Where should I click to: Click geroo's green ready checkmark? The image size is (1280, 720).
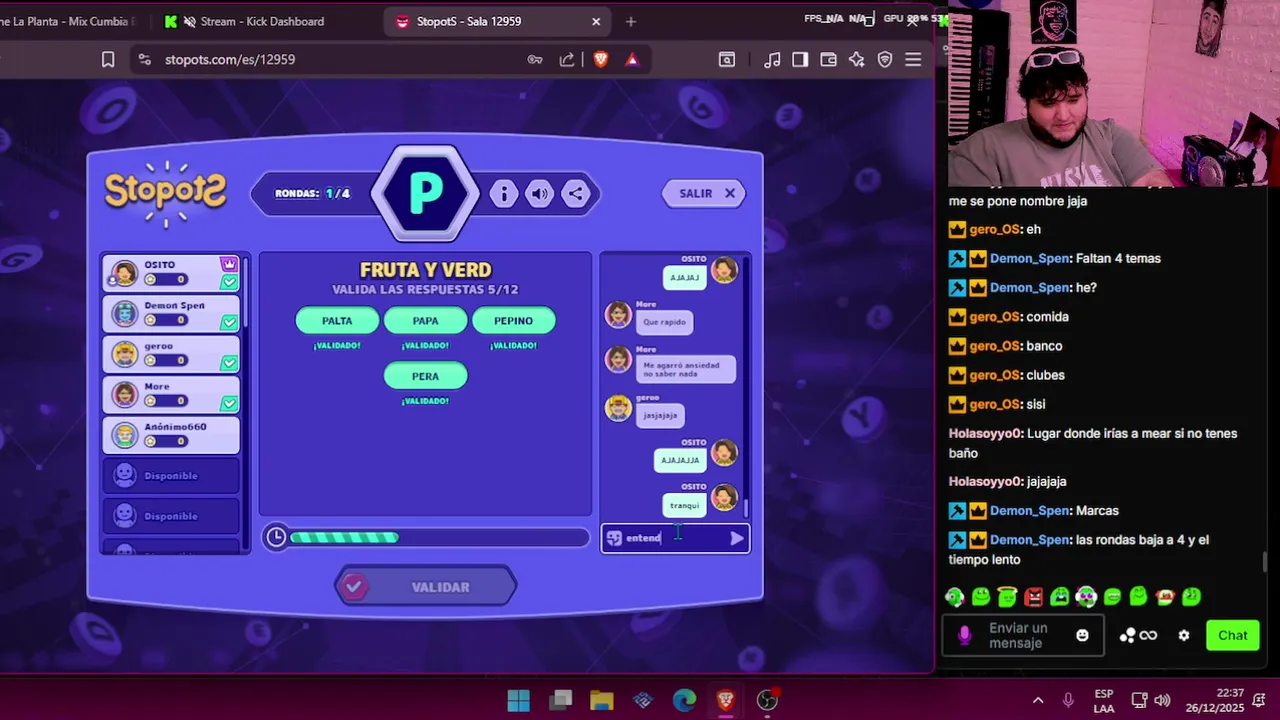pos(229,363)
